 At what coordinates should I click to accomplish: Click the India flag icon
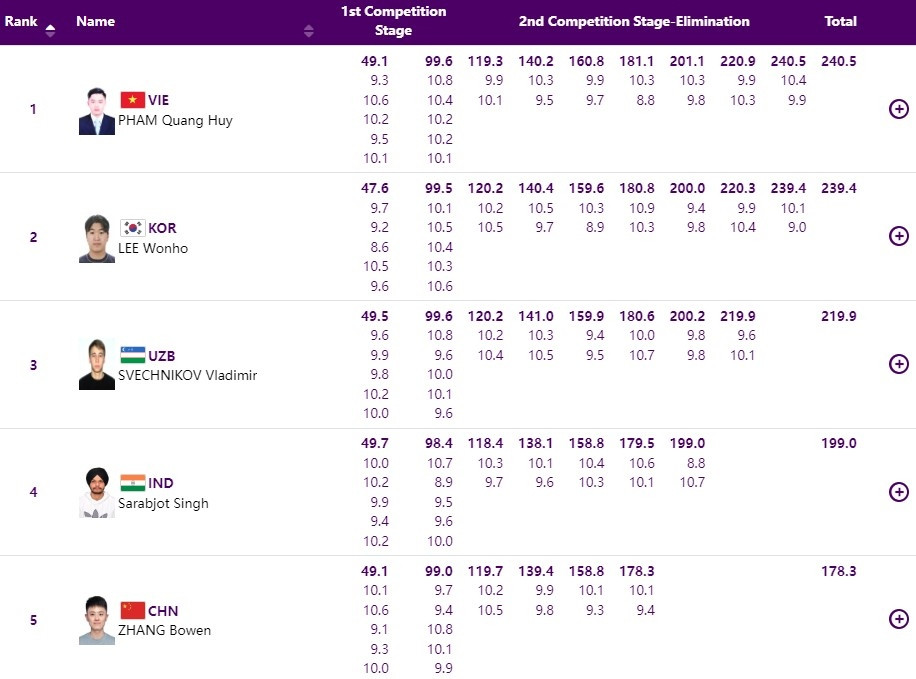(132, 483)
